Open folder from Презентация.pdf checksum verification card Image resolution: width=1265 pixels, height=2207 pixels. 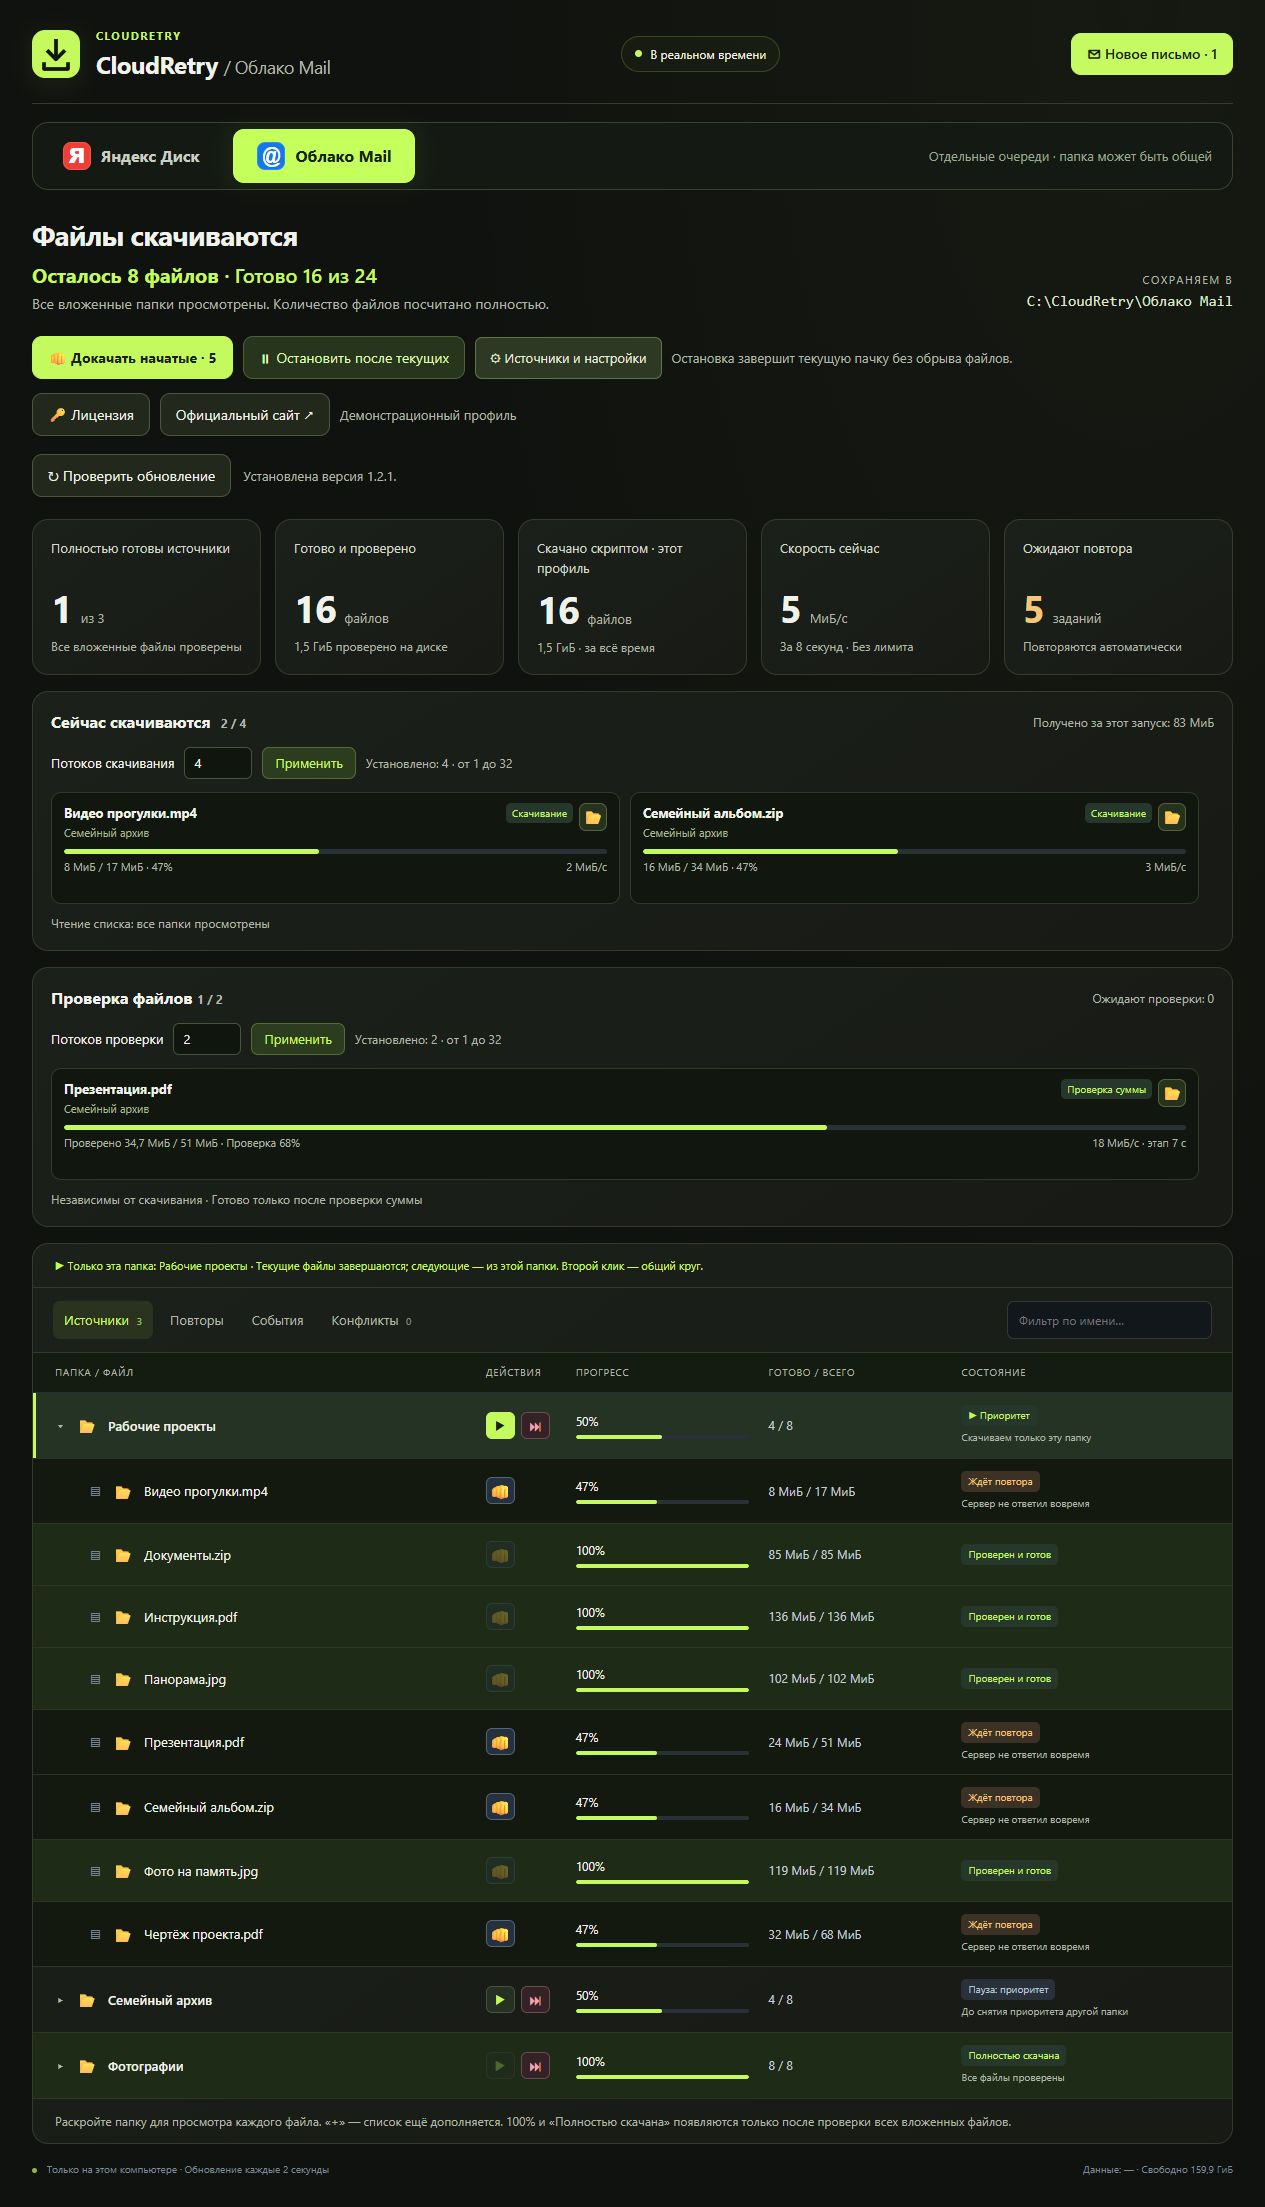[1172, 1093]
